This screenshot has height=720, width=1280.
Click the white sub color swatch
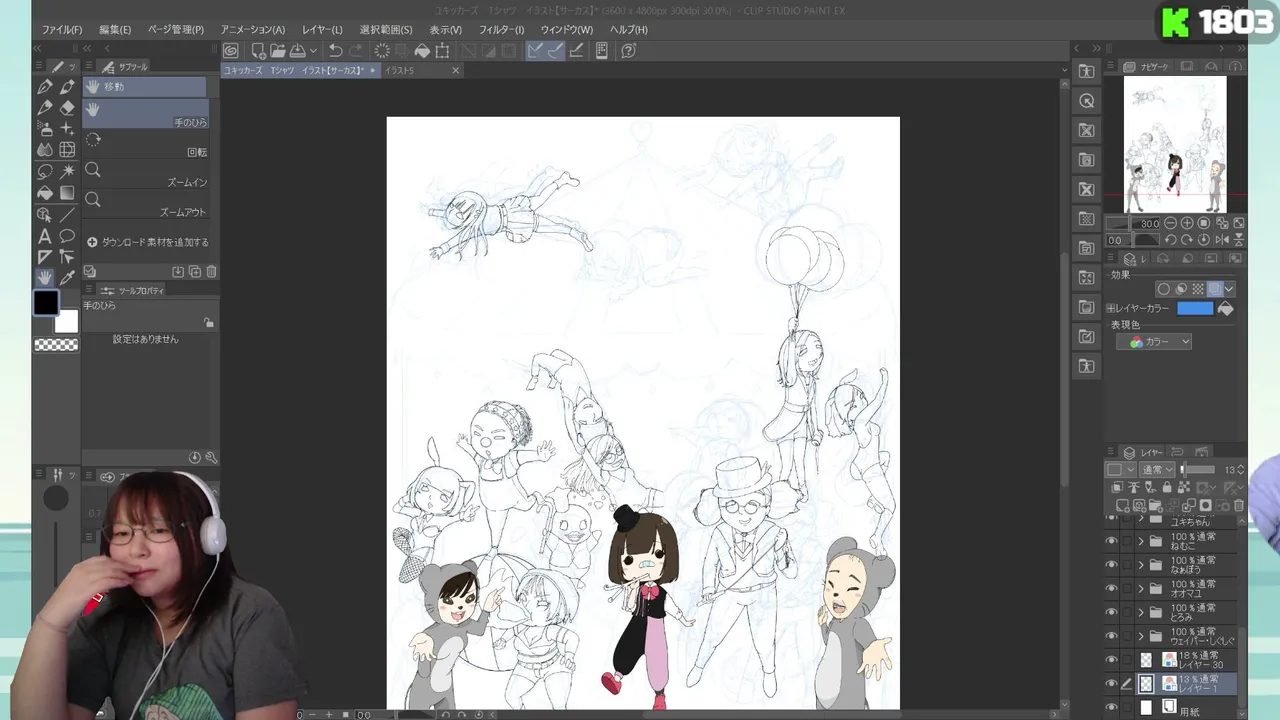66,322
